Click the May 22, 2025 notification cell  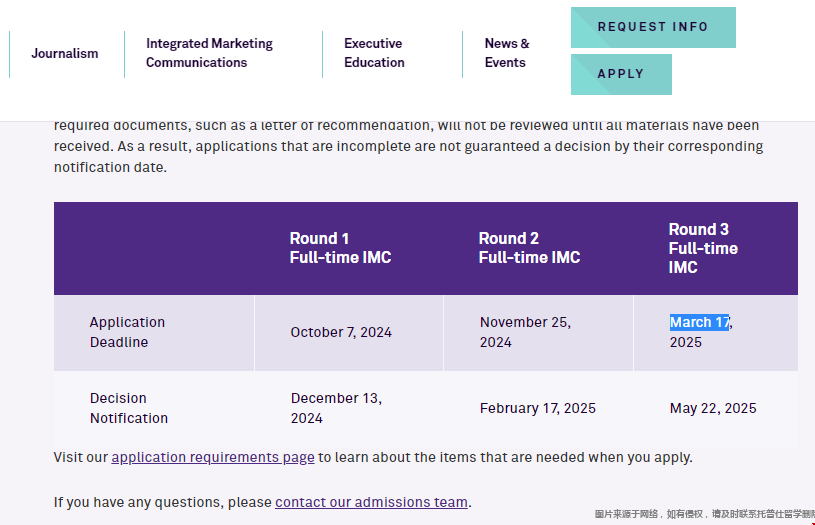pyautogui.click(x=713, y=409)
